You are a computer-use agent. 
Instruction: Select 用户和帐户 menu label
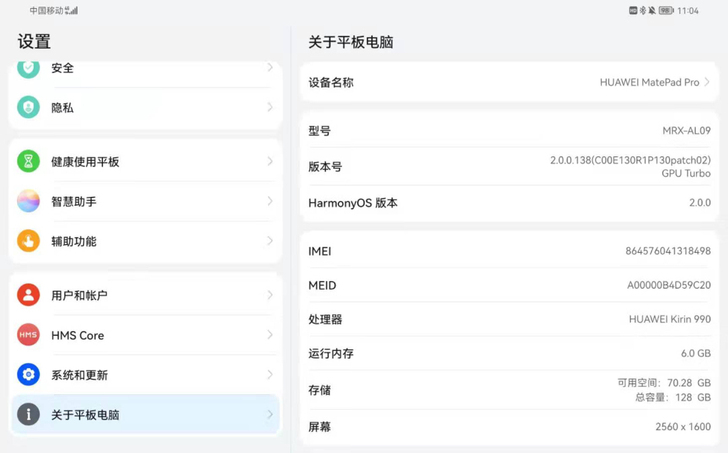pos(79,295)
